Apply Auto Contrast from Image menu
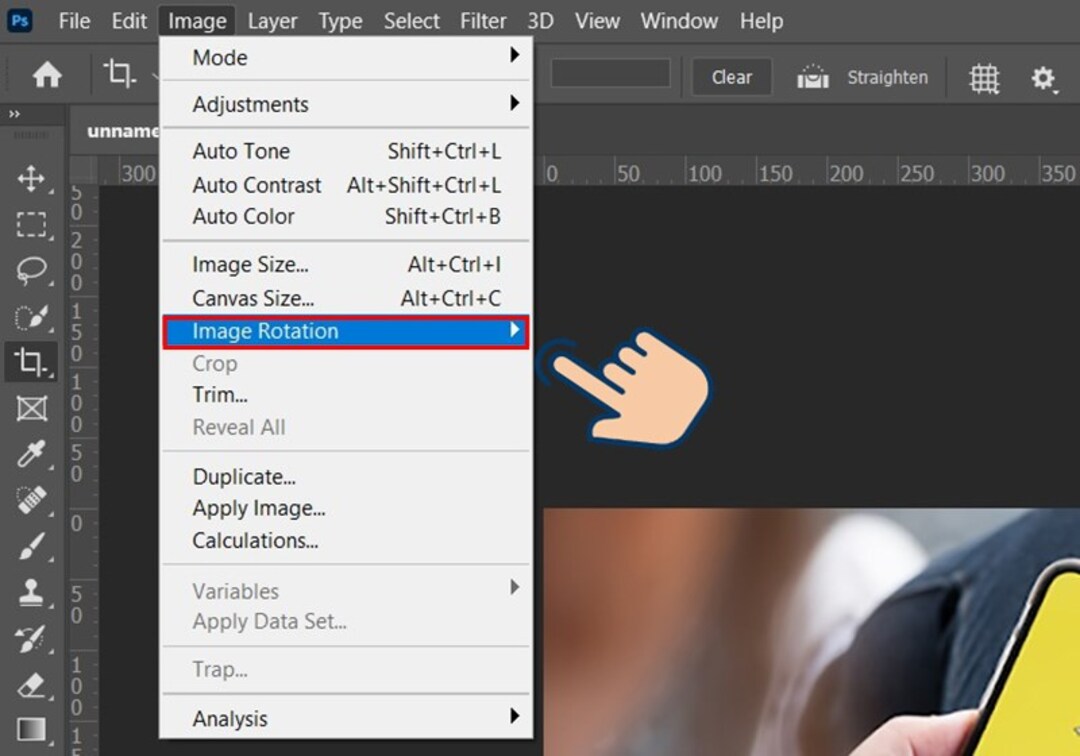This screenshot has width=1080, height=756. (346, 185)
